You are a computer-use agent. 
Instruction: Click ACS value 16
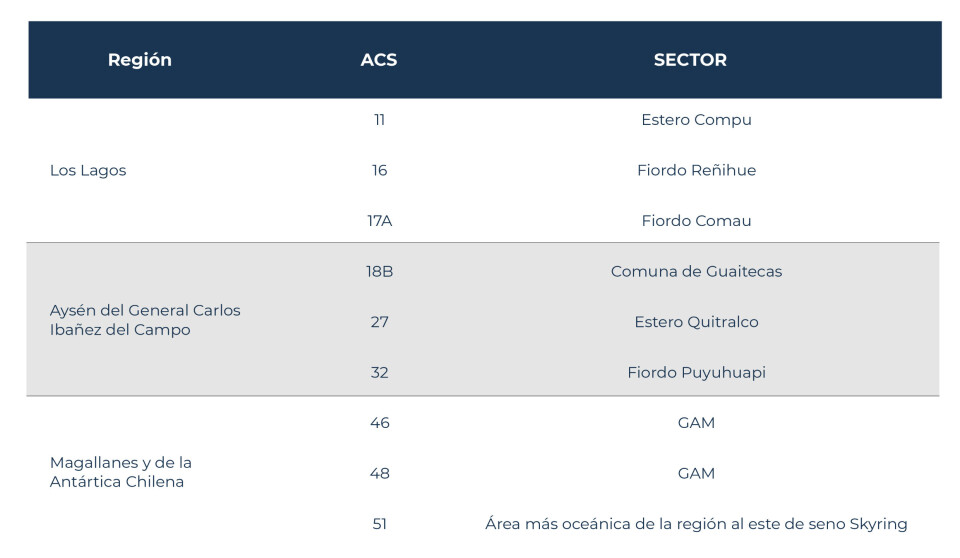coord(379,171)
